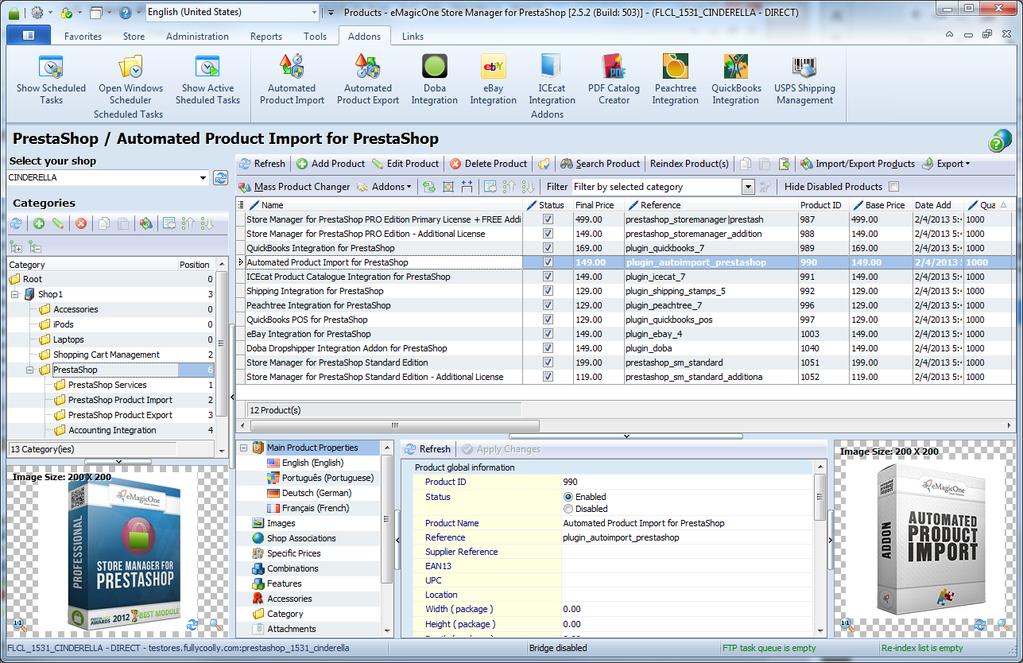The height and width of the screenshot is (663, 1023).
Task: Click the Supplier Reference input field
Action: pos(687,552)
